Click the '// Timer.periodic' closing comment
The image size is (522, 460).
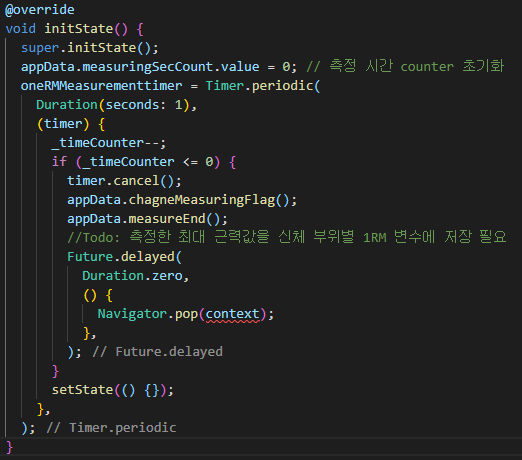(111, 428)
